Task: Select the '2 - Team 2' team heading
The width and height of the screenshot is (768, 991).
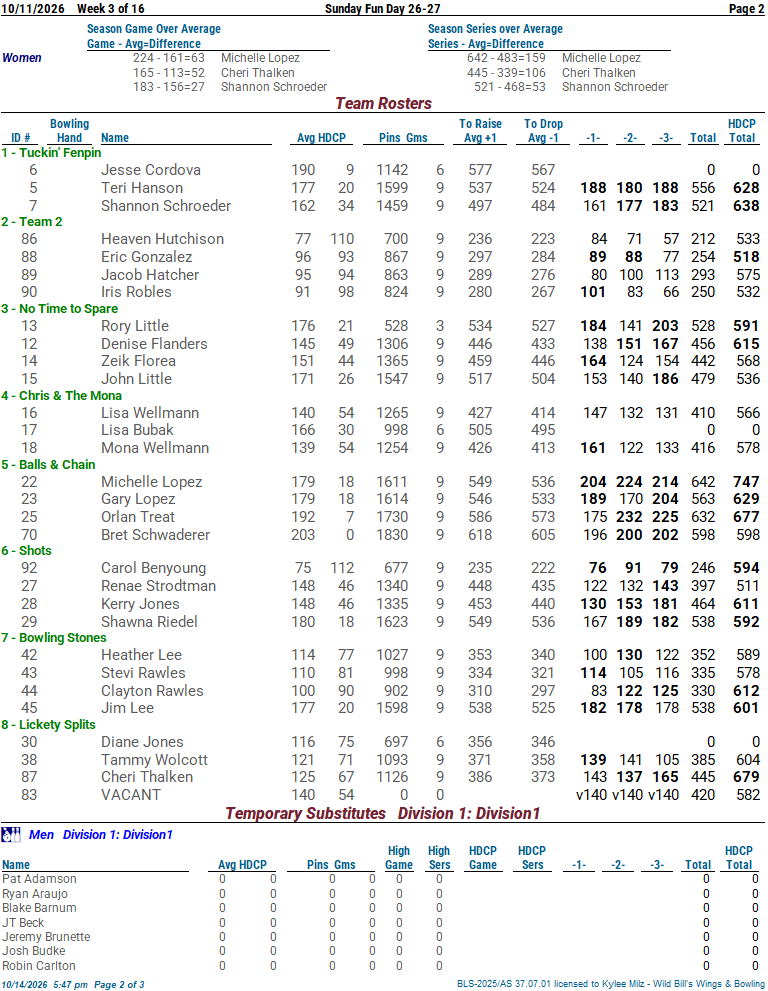Action: [32, 222]
